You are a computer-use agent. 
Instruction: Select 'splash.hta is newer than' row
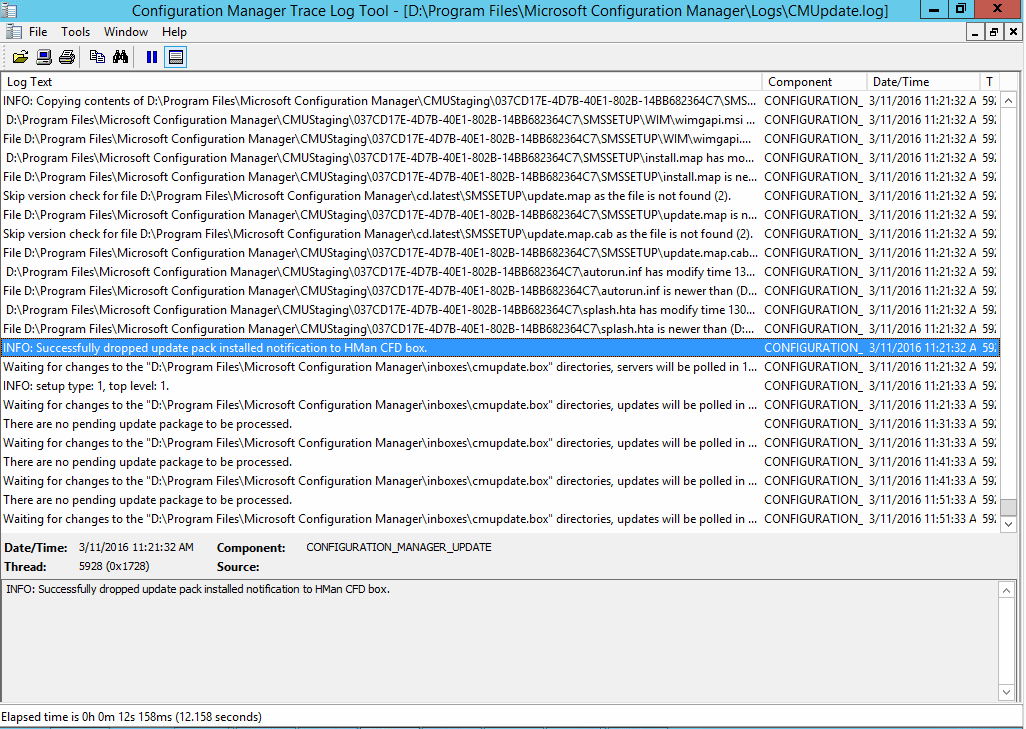500,329
